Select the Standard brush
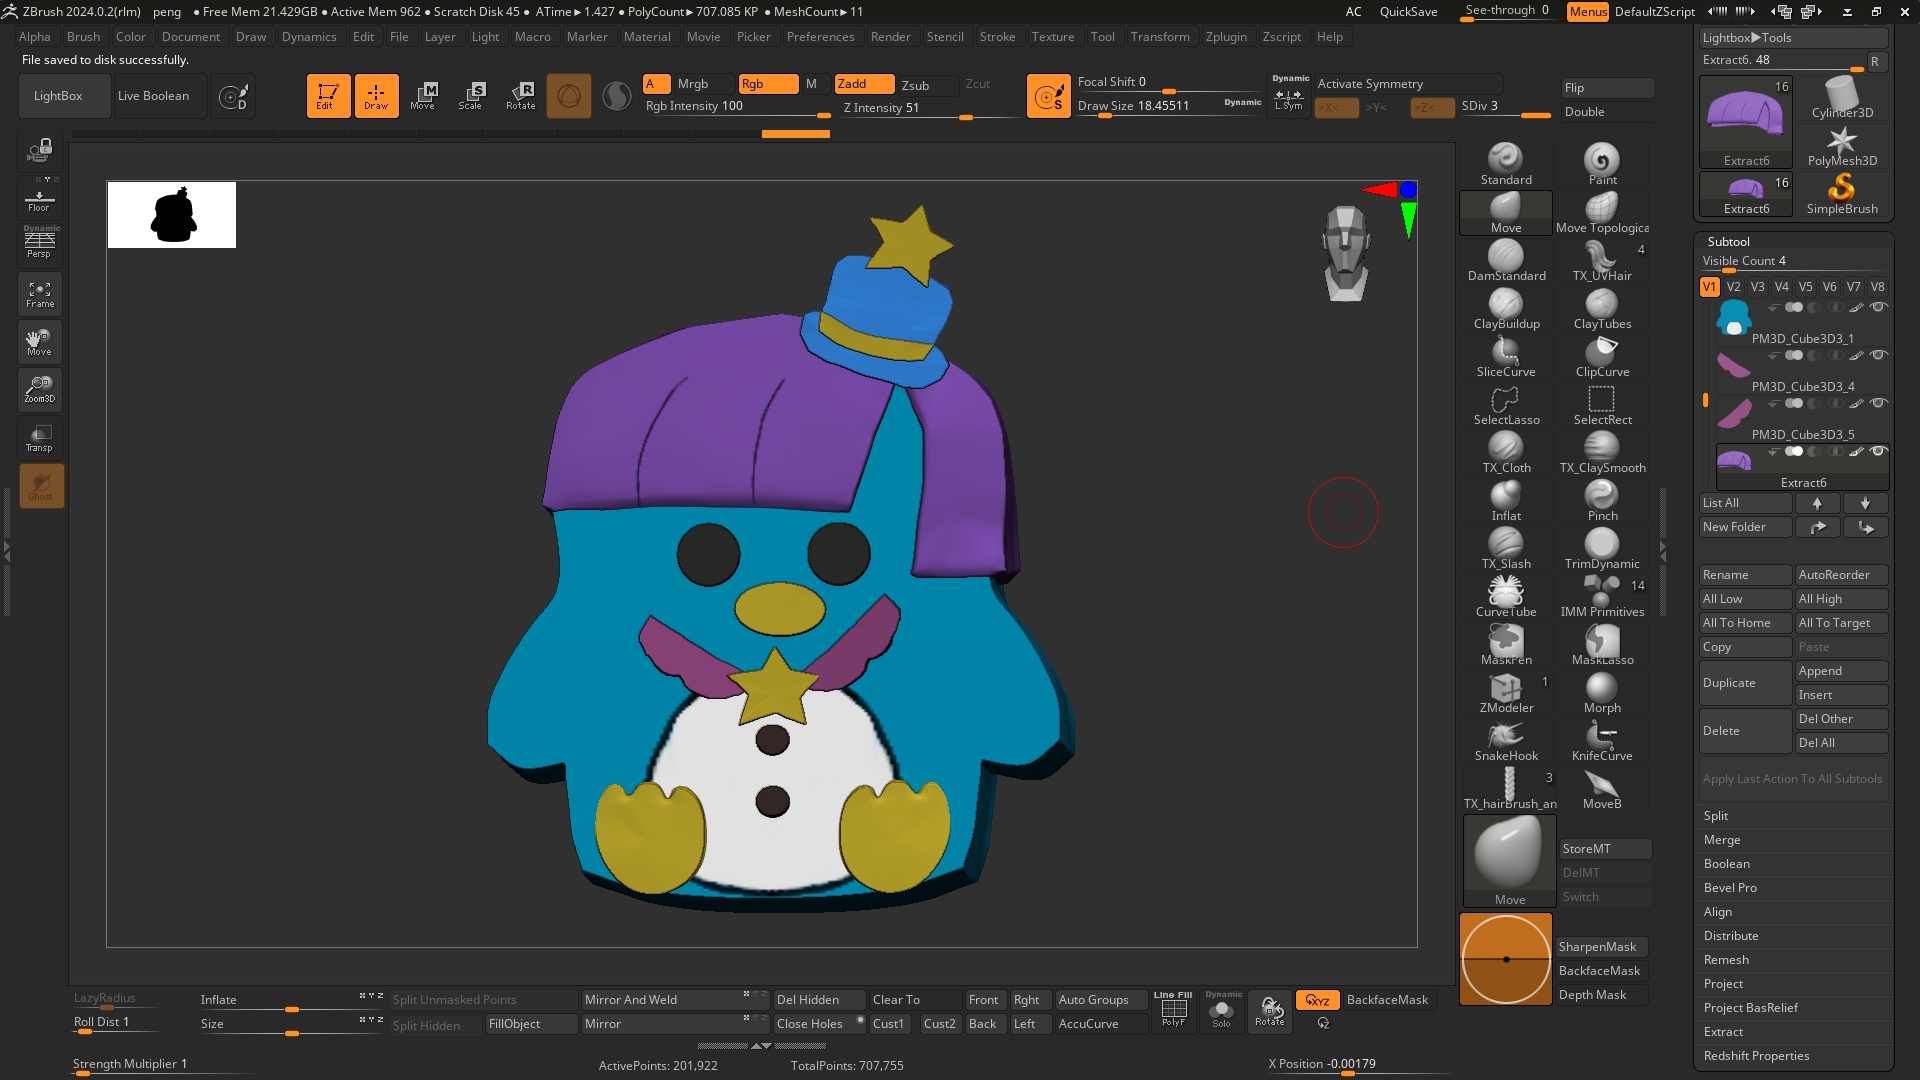Screen dimensions: 1920x1080 [1505, 165]
